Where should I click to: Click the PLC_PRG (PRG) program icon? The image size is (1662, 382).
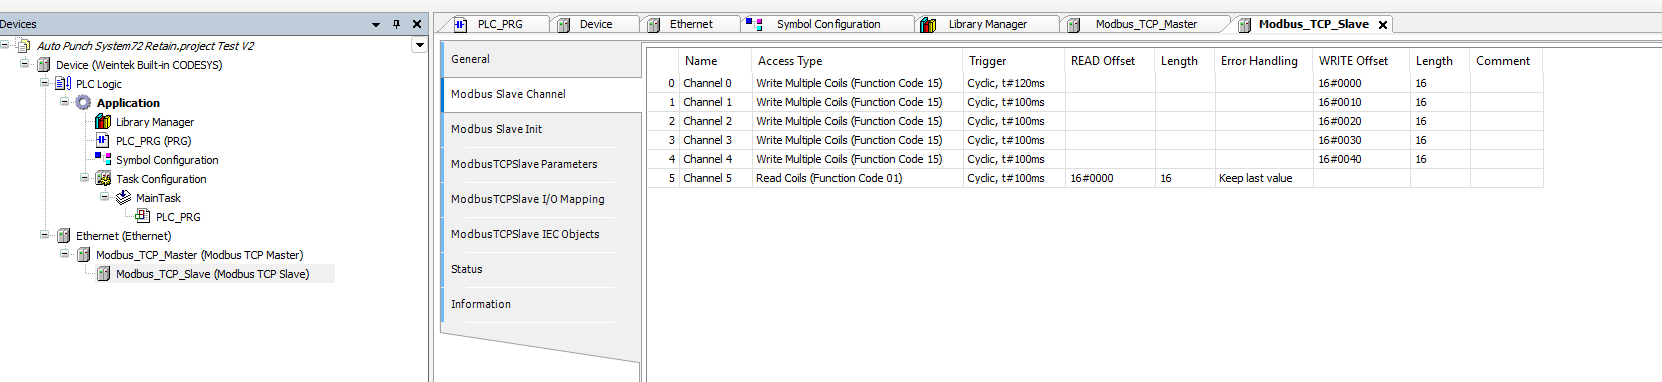103,141
